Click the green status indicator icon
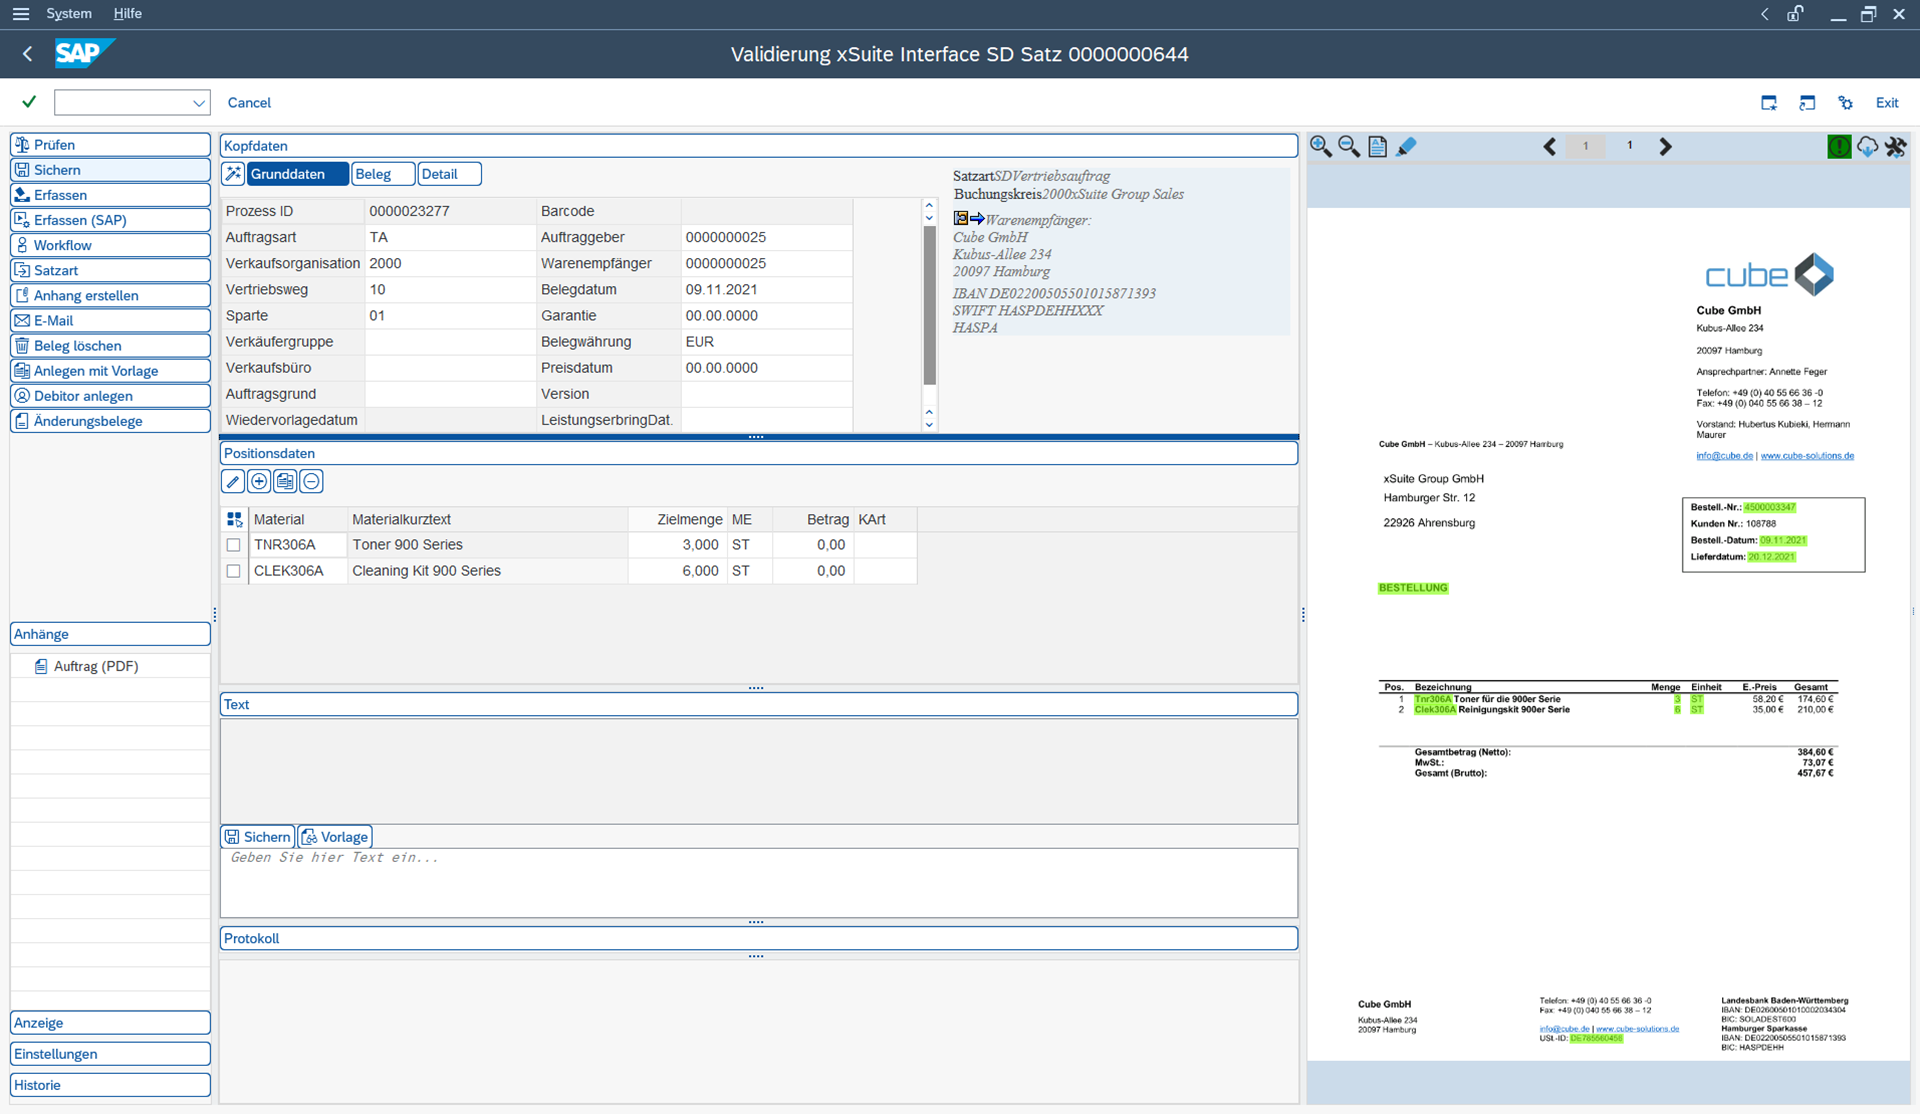The height and width of the screenshot is (1114, 1920). (1839, 147)
